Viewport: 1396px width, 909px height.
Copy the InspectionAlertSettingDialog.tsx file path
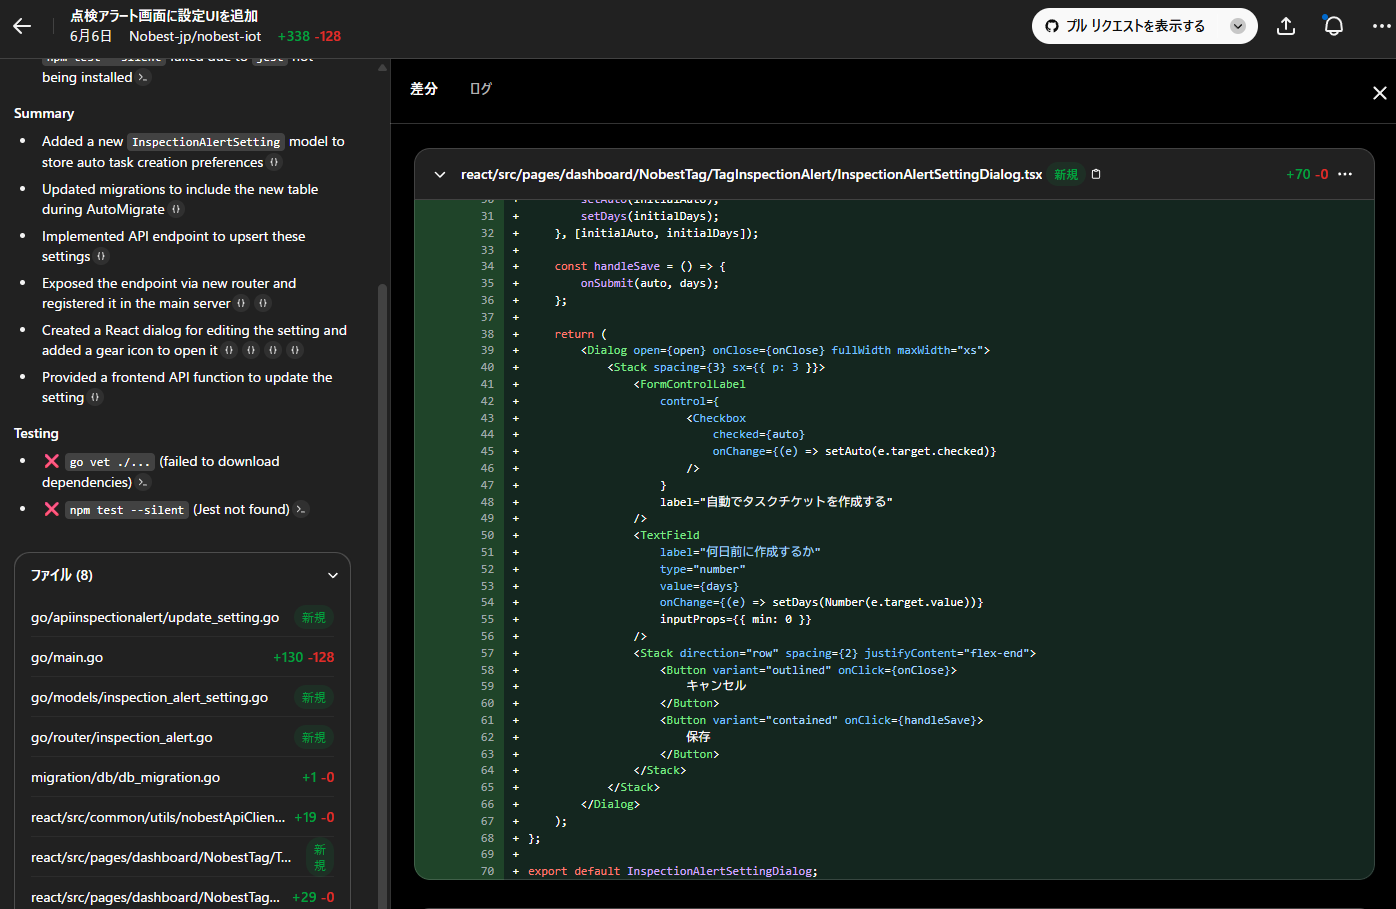tap(1096, 174)
